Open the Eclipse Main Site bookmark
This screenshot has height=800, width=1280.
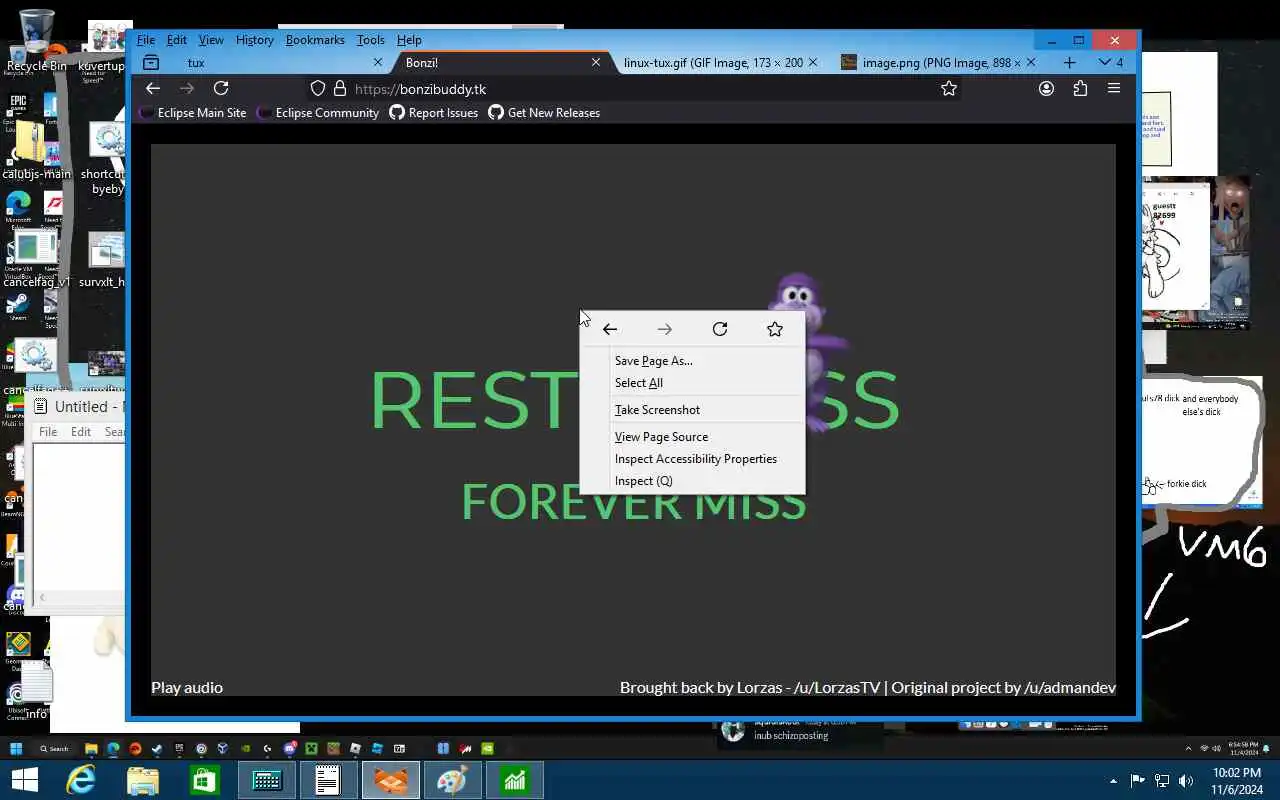click(193, 113)
